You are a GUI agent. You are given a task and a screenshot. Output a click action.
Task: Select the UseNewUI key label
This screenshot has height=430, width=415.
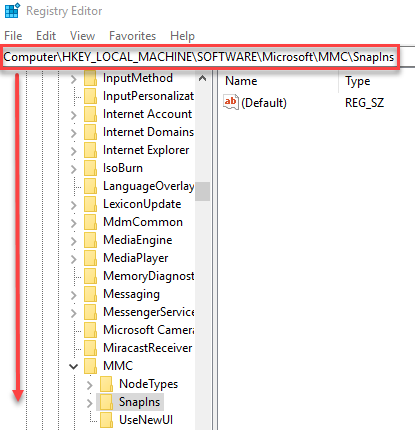click(146, 420)
